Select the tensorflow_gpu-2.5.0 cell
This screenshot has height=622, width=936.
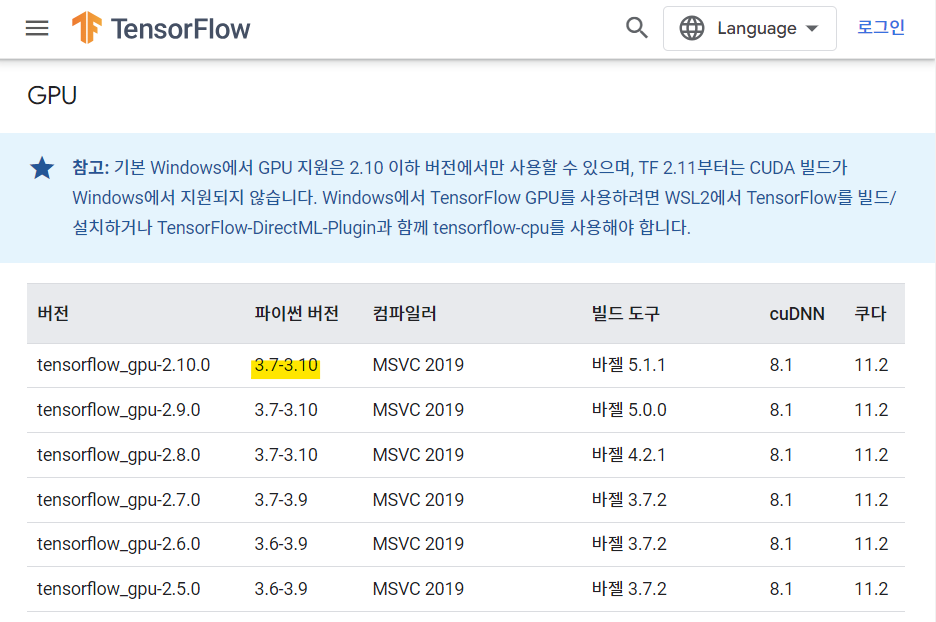click(119, 589)
